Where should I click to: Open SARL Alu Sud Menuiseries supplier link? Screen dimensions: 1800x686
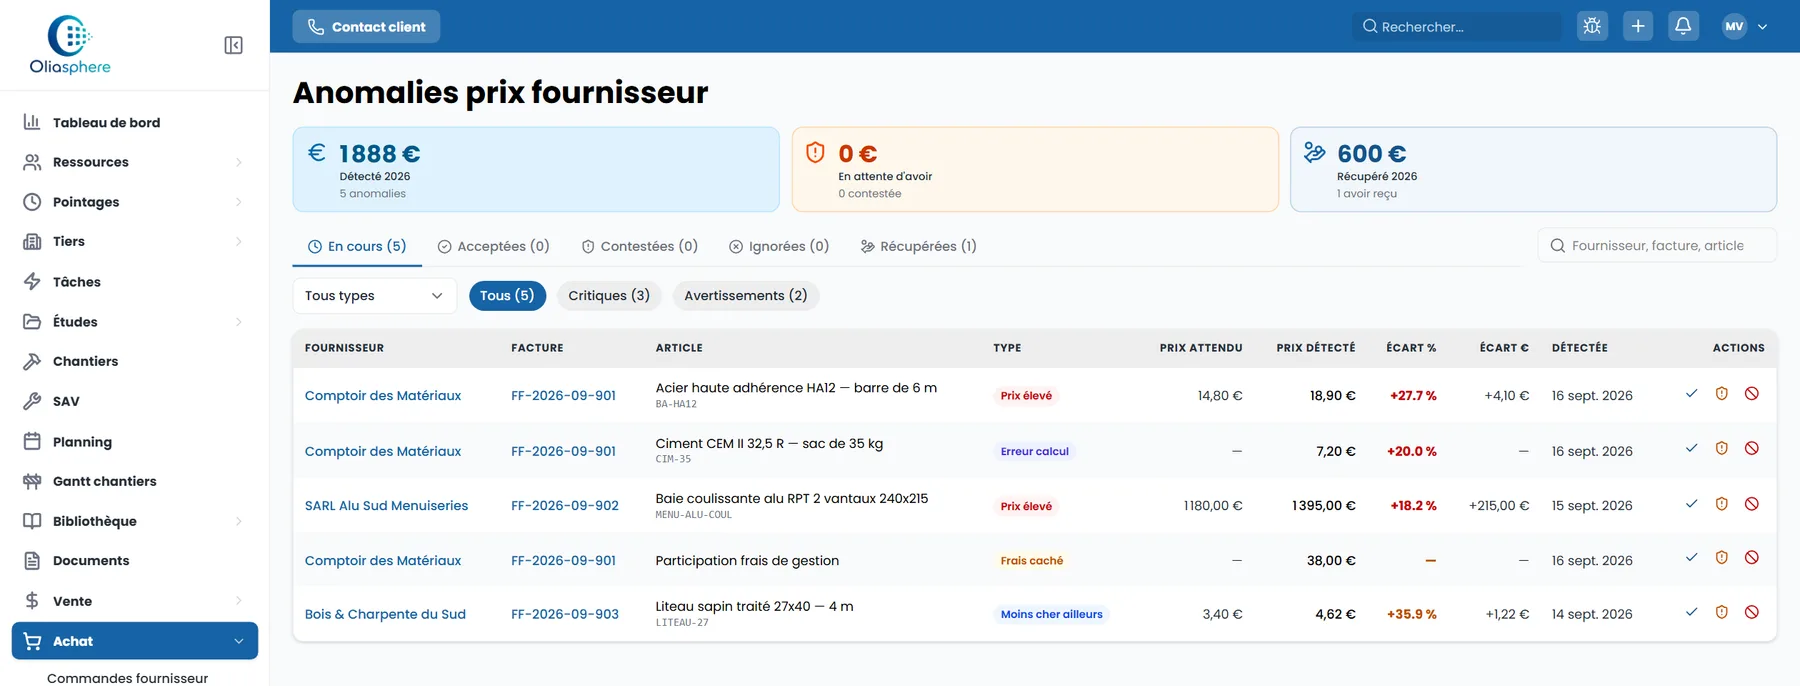(x=386, y=506)
